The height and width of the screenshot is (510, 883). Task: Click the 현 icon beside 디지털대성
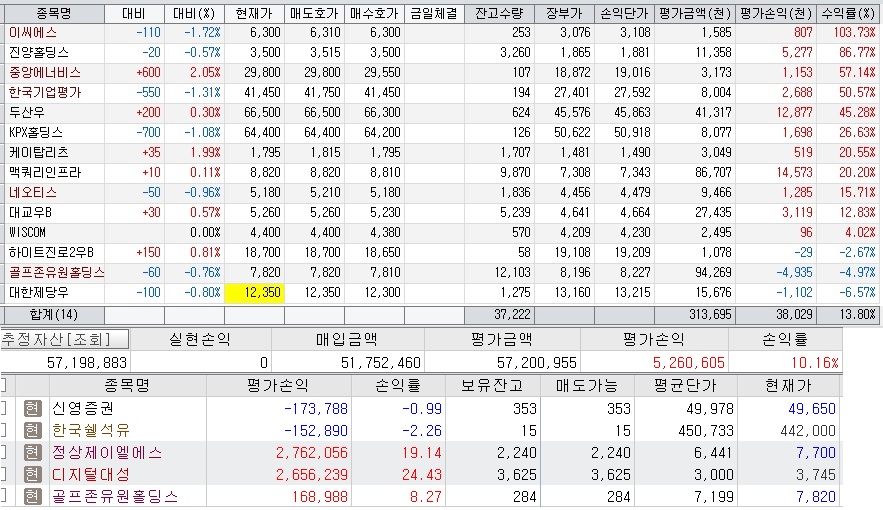click(33, 475)
